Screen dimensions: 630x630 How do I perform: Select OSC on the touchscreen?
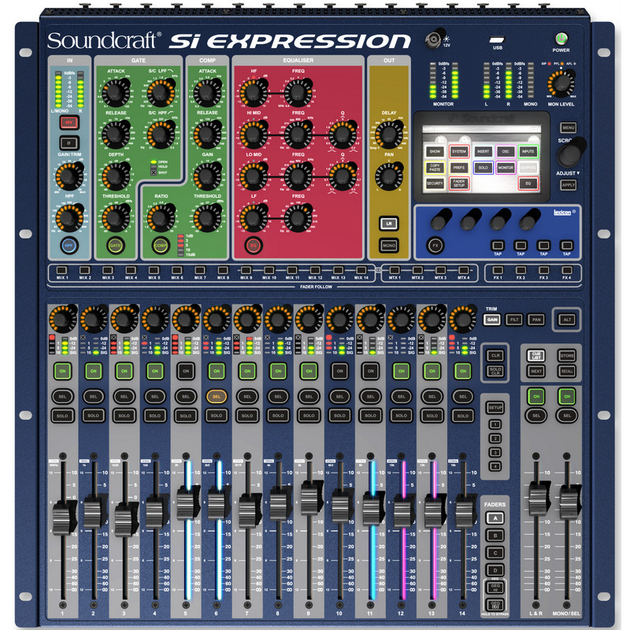pos(505,151)
